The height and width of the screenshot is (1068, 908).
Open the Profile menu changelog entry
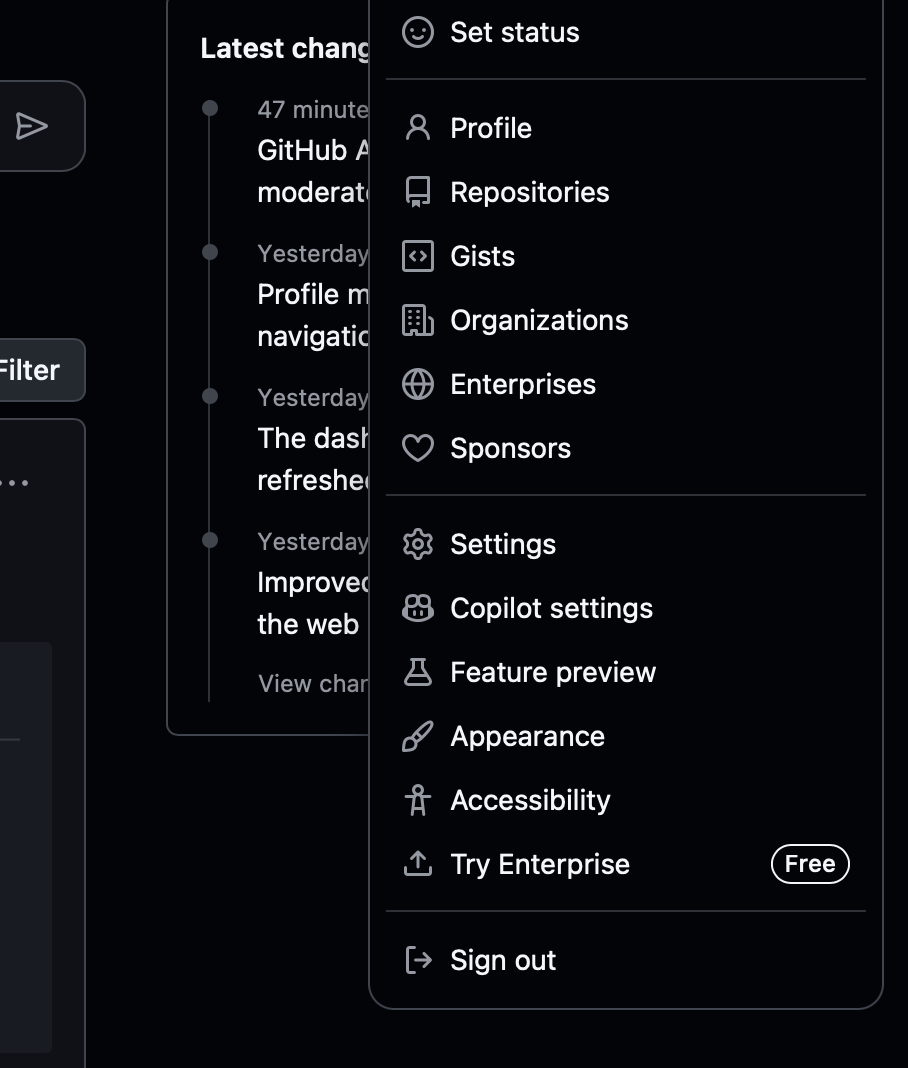[x=313, y=315]
